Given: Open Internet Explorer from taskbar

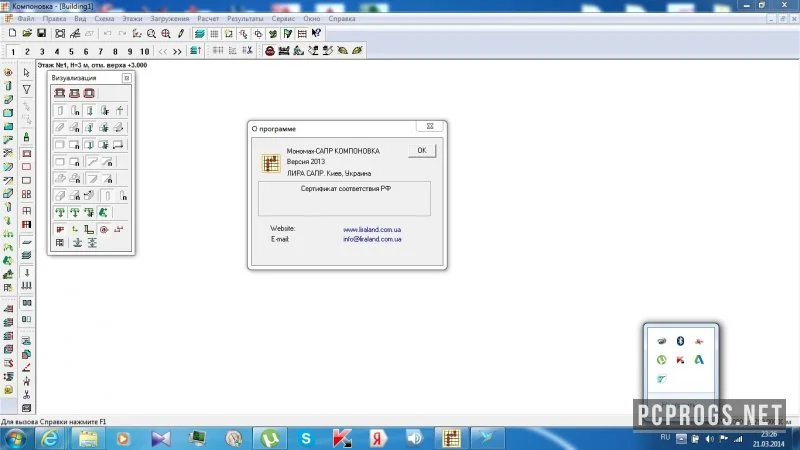Looking at the screenshot, I should point(50,438).
